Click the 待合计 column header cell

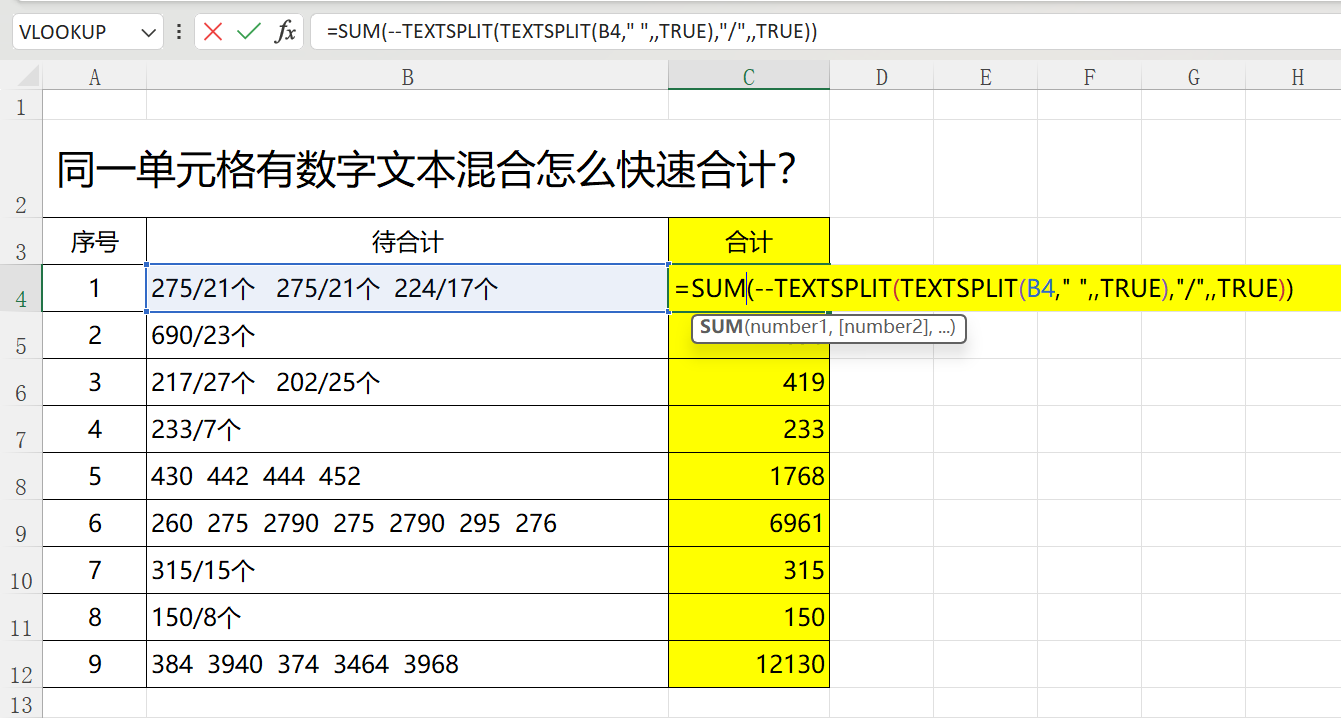pos(407,242)
